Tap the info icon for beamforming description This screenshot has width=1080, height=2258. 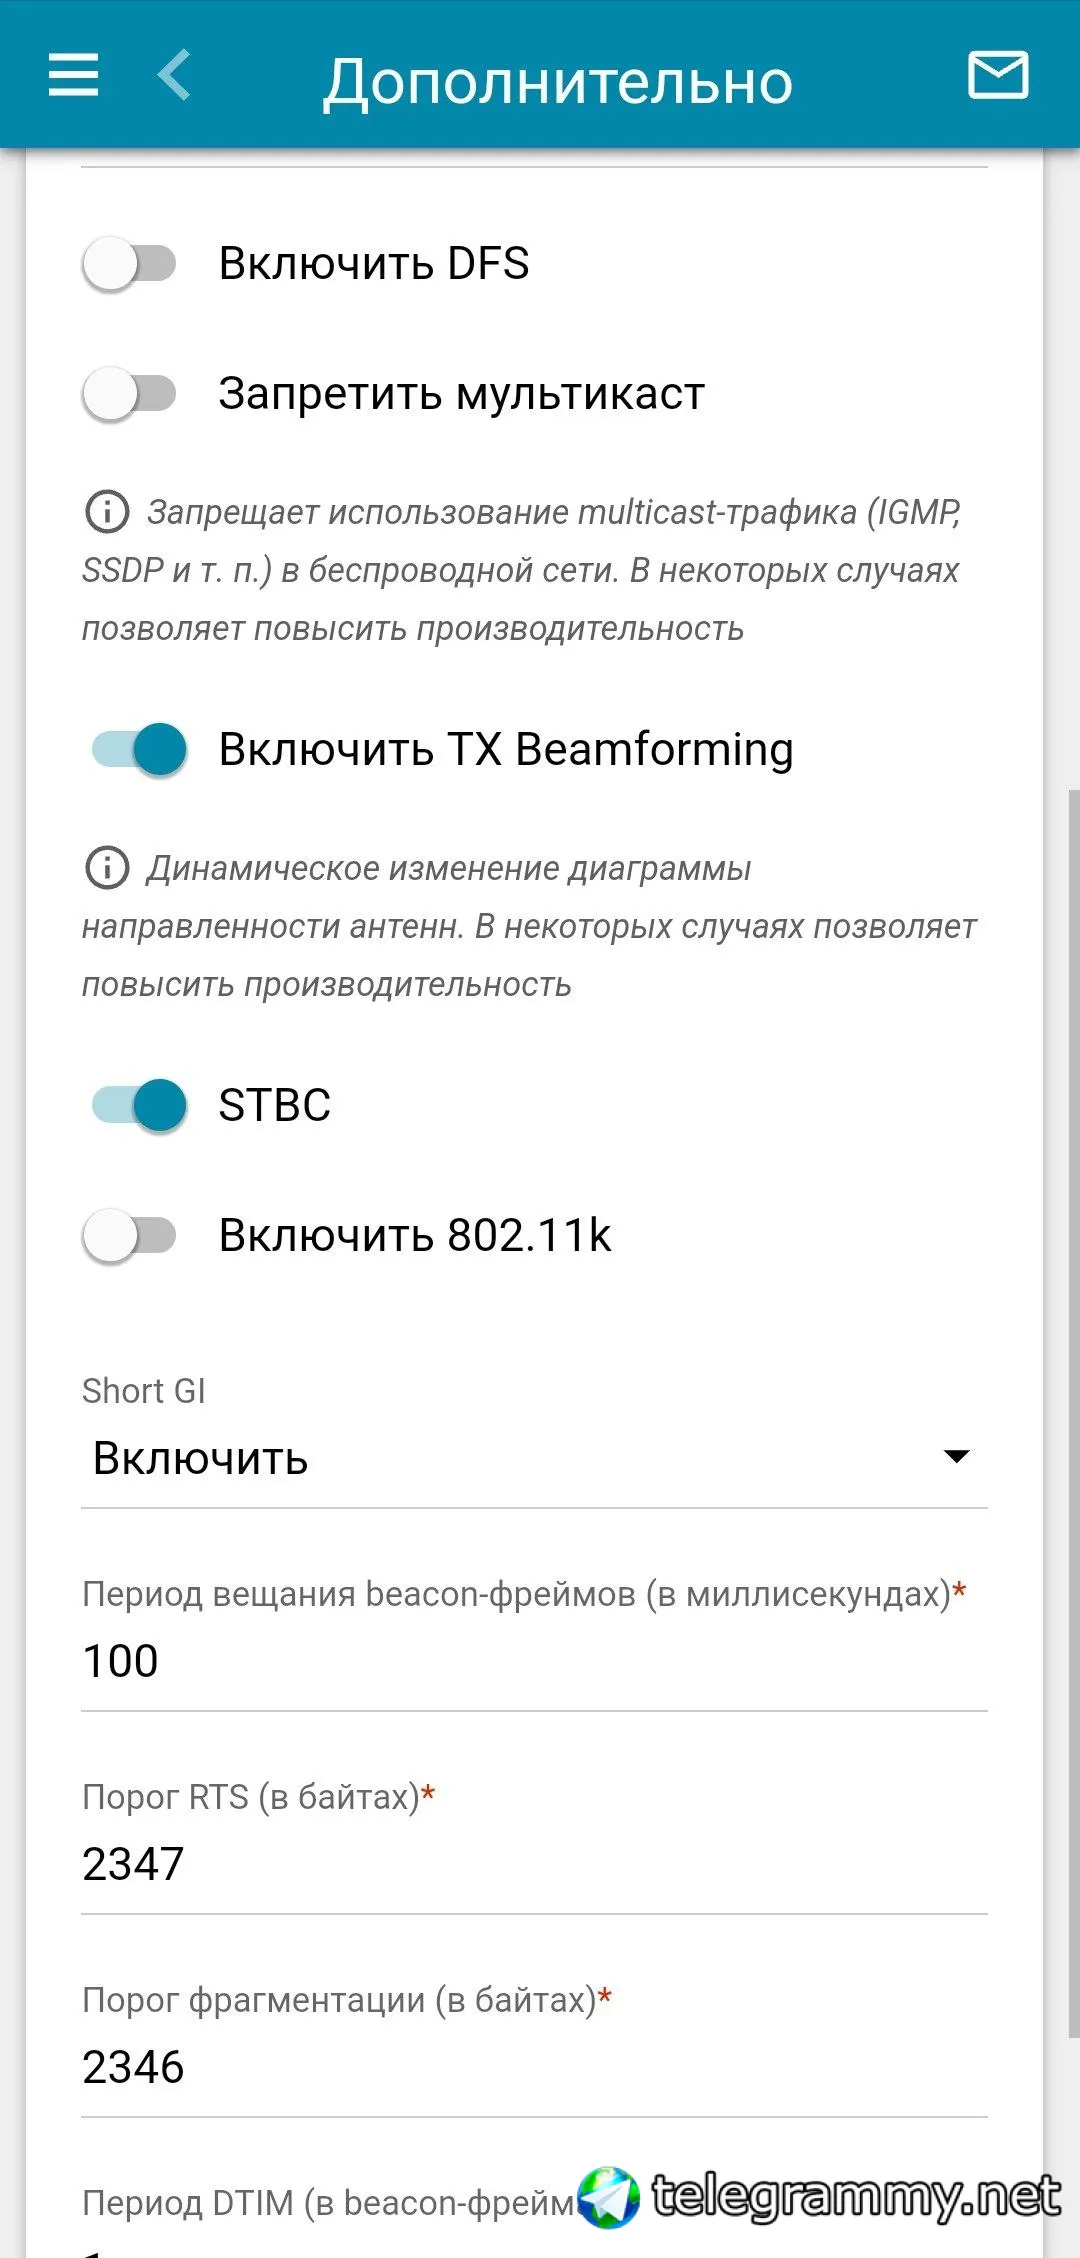tap(107, 868)
